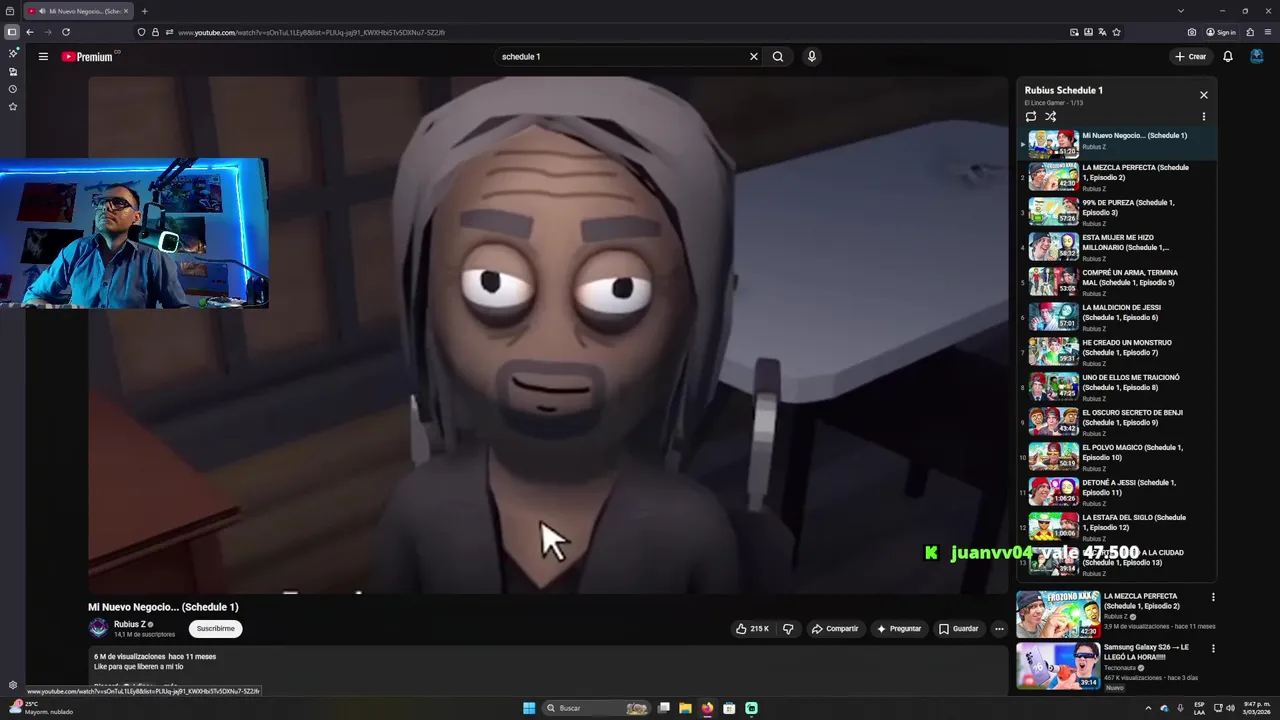Open the browser translate page icon

[1103, 32]
